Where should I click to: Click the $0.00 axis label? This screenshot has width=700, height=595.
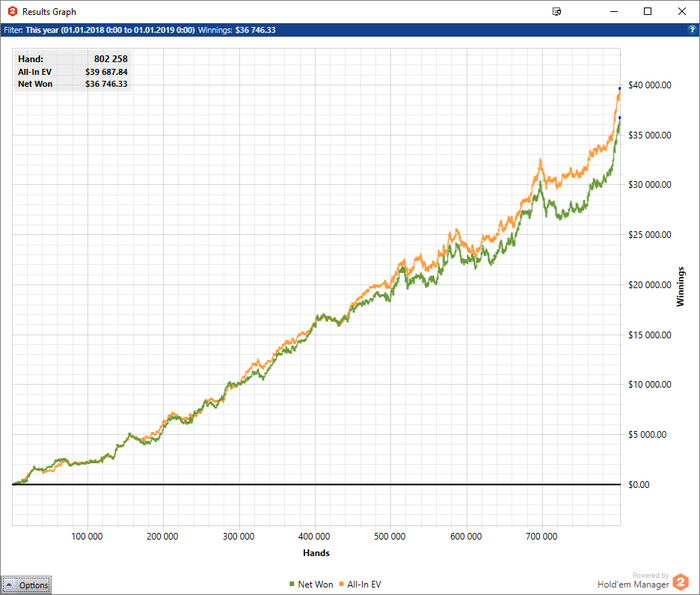click(639, 484)
